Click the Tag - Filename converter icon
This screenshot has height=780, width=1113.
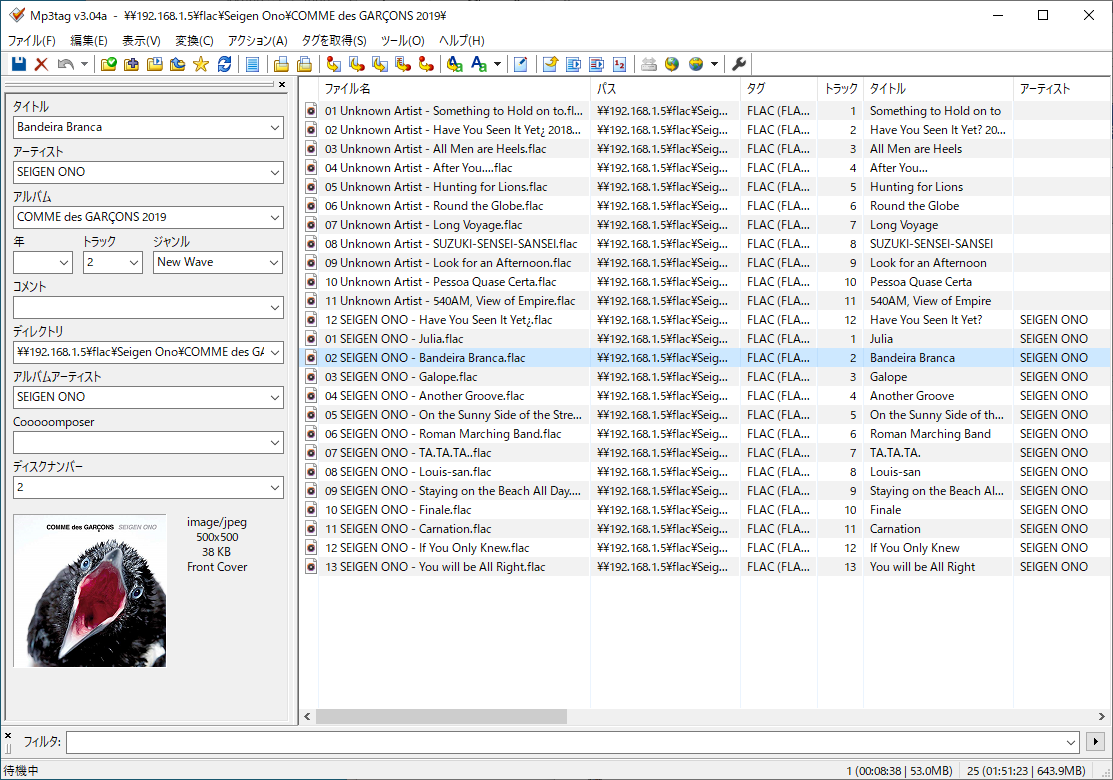334,64
